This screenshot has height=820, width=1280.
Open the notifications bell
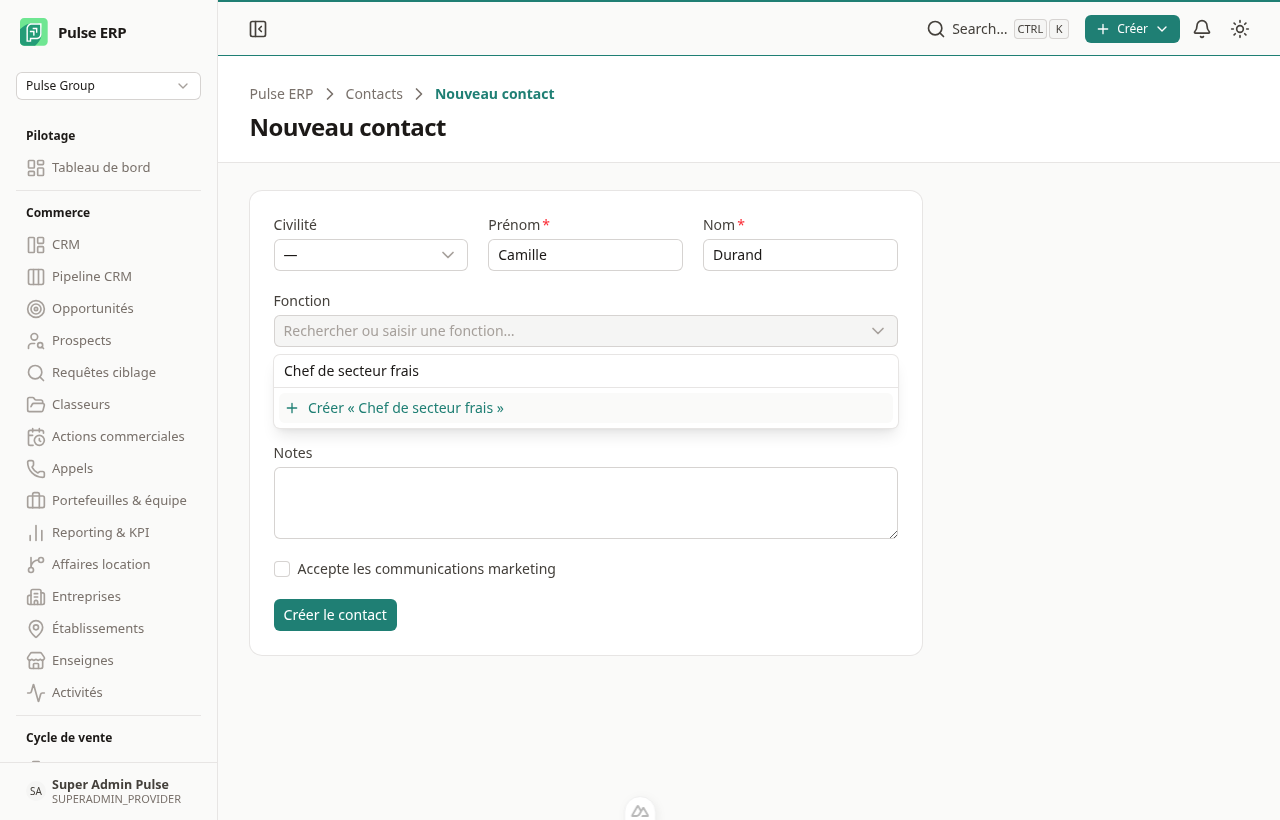point(1202,29)
